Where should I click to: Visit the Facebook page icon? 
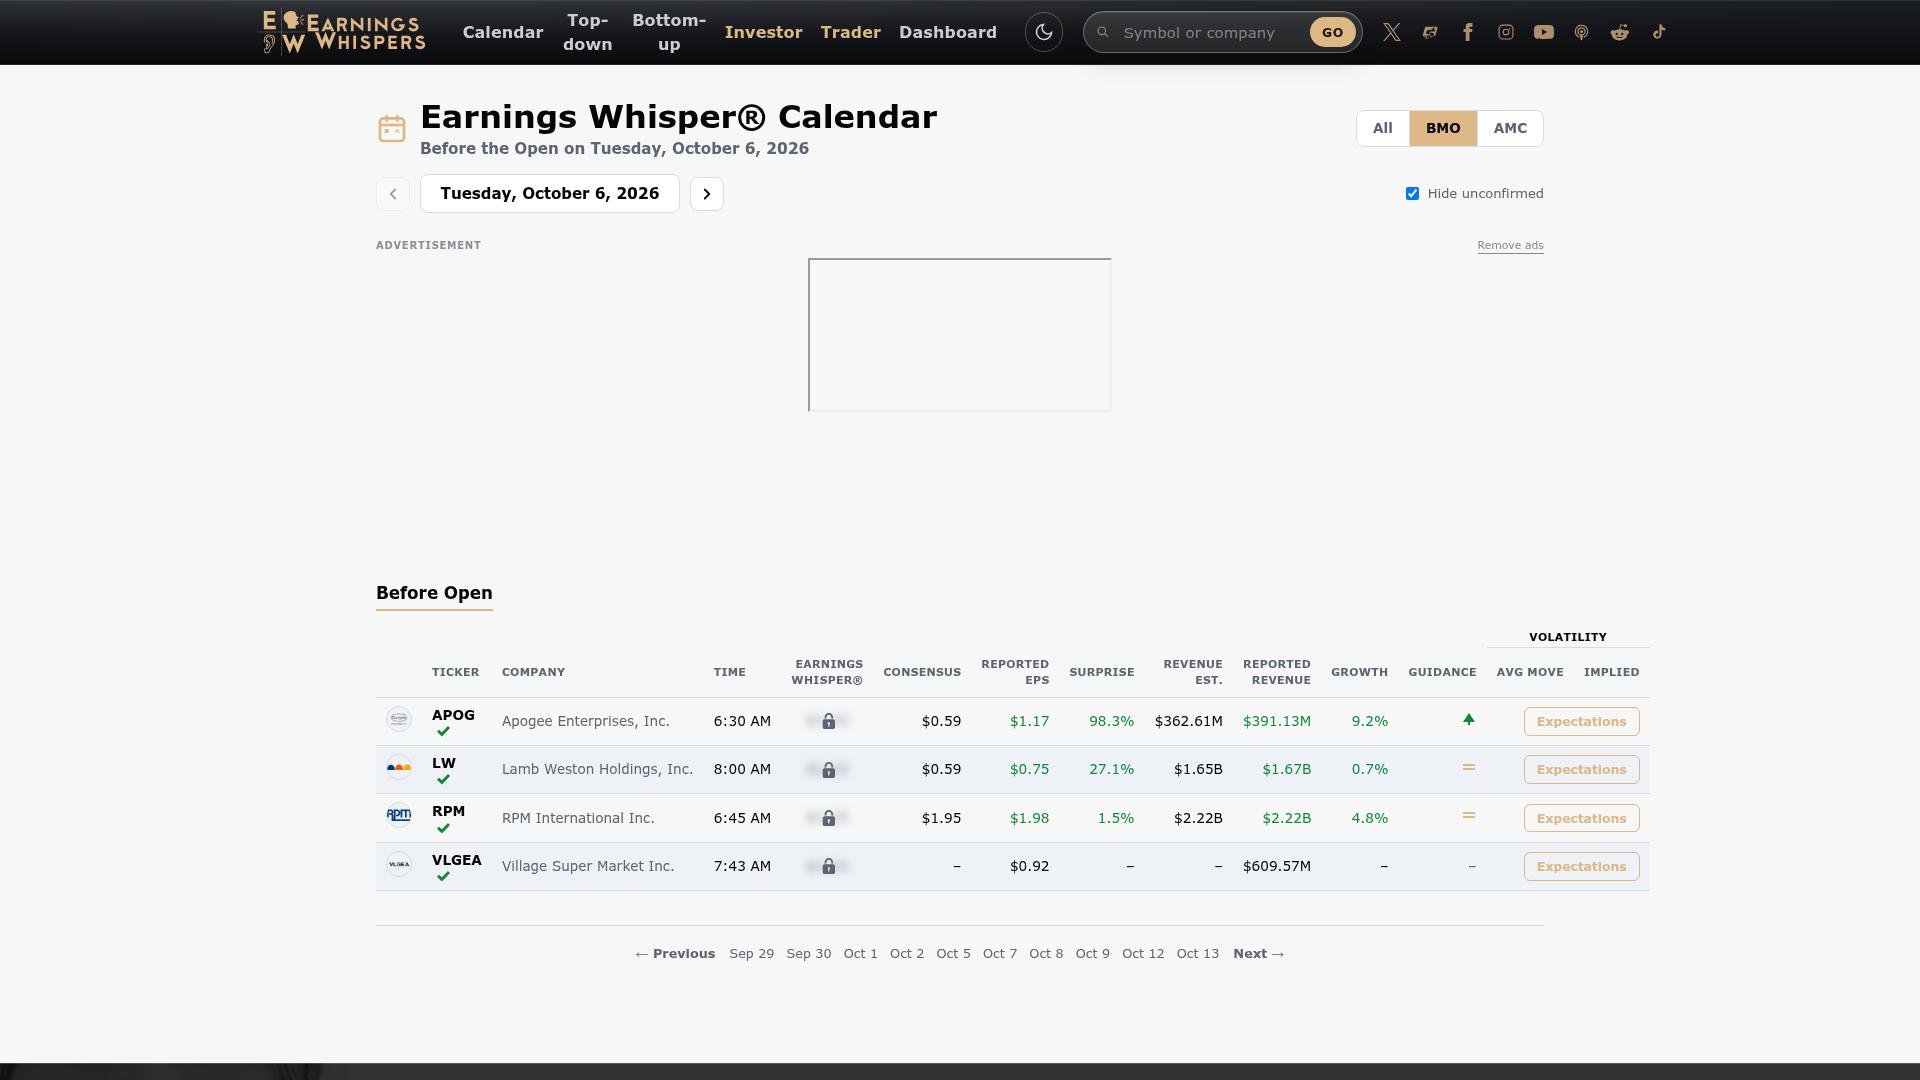(1468, 32)
